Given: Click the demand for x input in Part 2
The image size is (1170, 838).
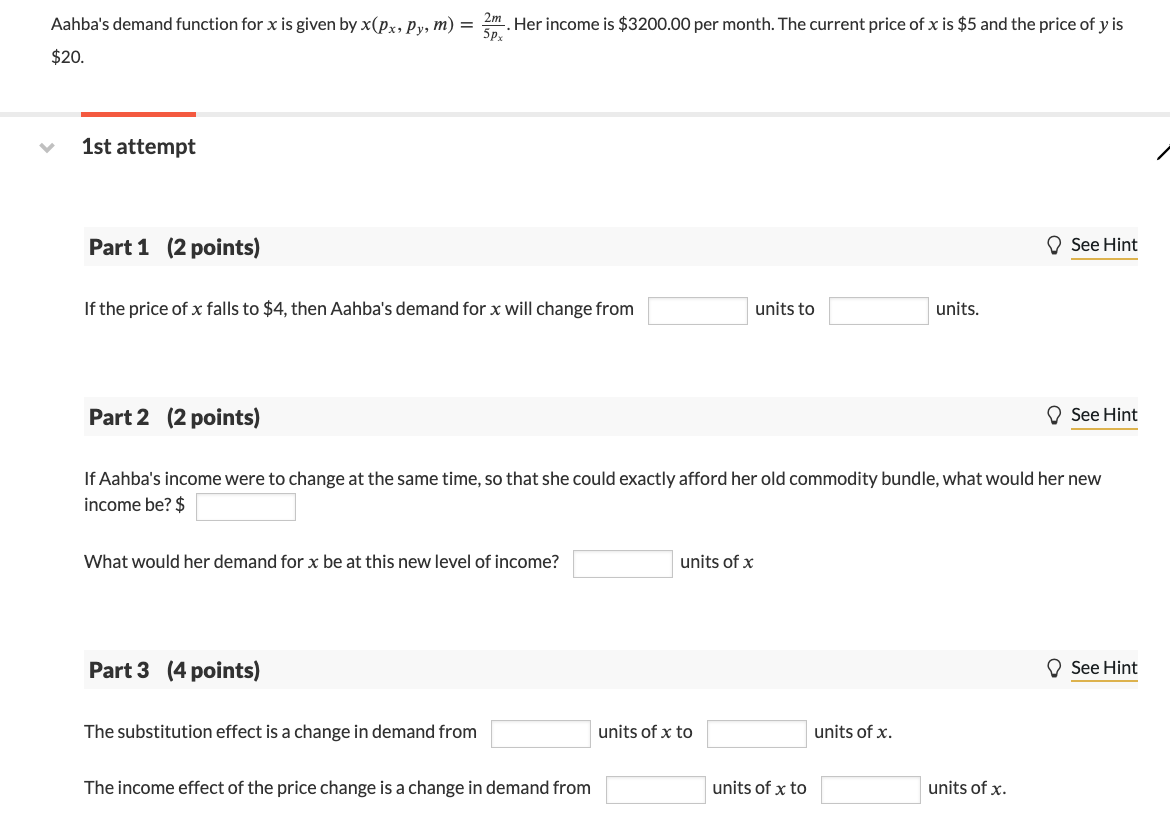Looking at the screenshot, I should click(x=622, y=563).
